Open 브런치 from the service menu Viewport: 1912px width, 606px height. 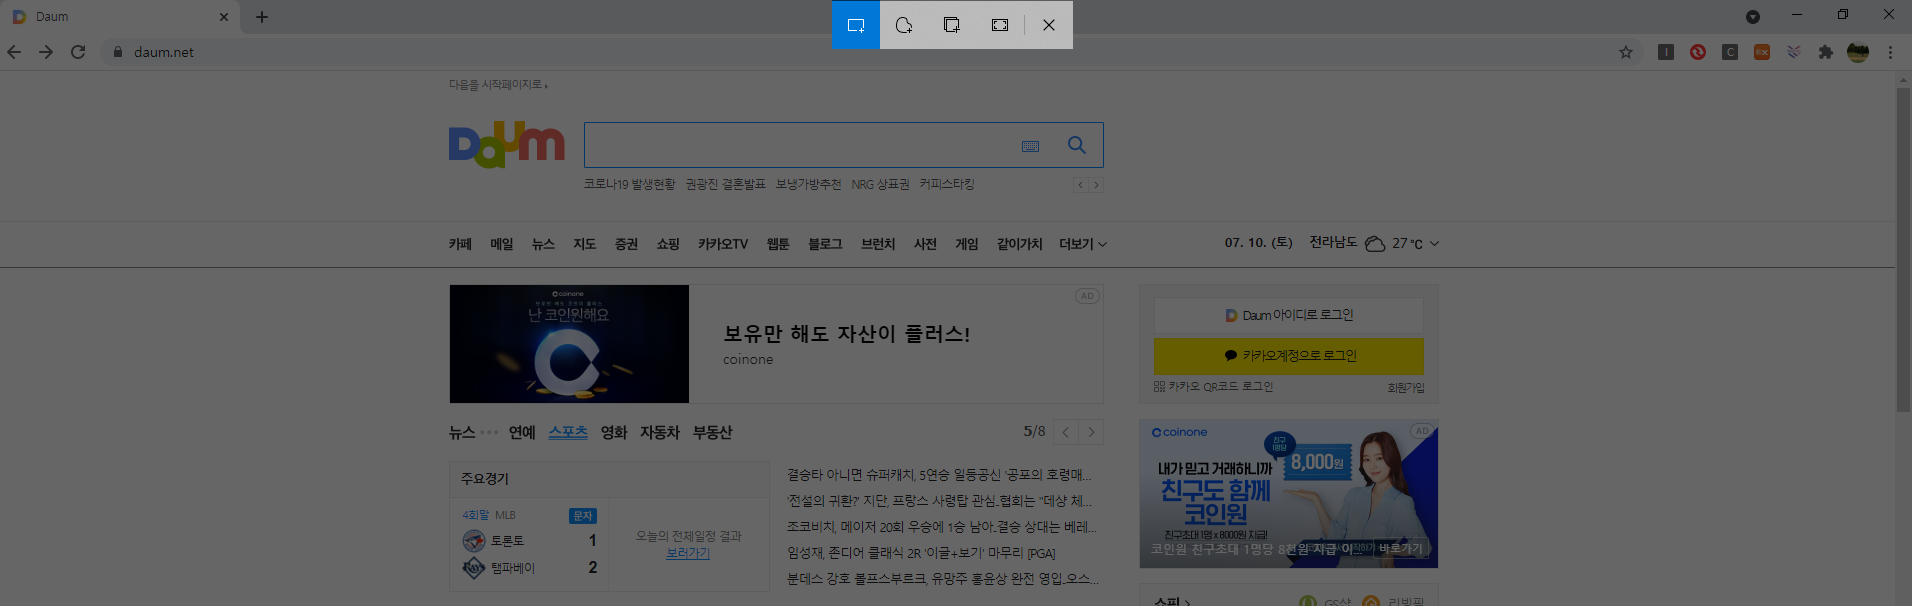coord(878,244)
